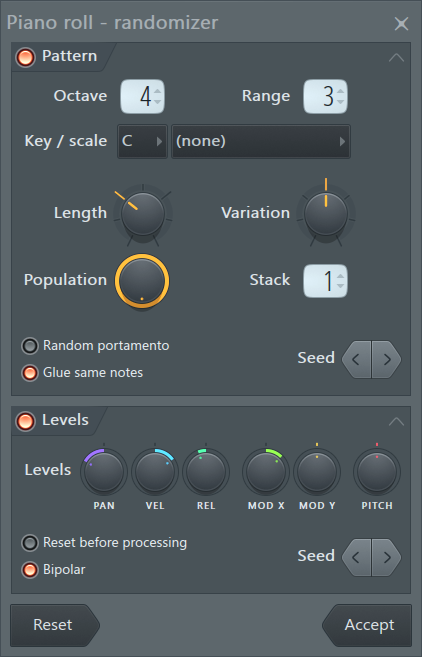Click the Octave number field

(142, 96)
